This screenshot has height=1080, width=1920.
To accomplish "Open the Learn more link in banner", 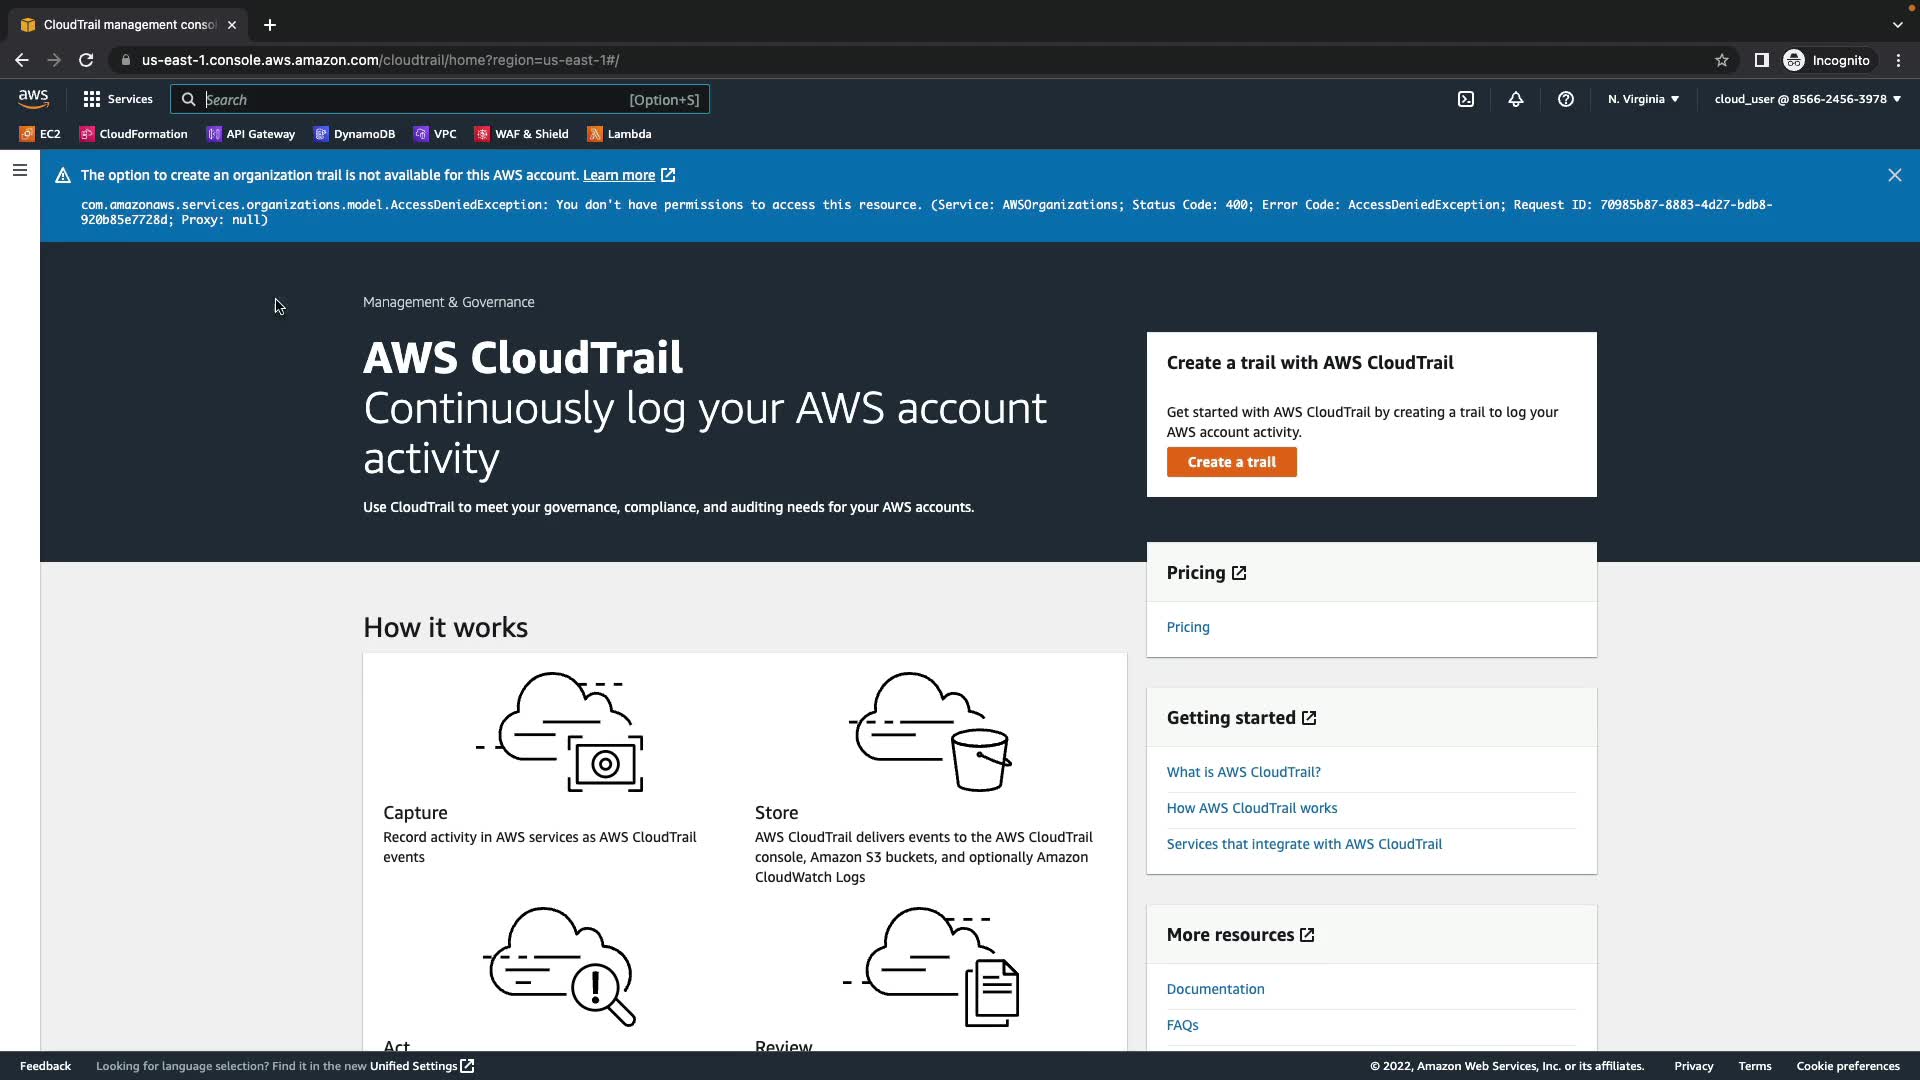I will coord(618,175).
